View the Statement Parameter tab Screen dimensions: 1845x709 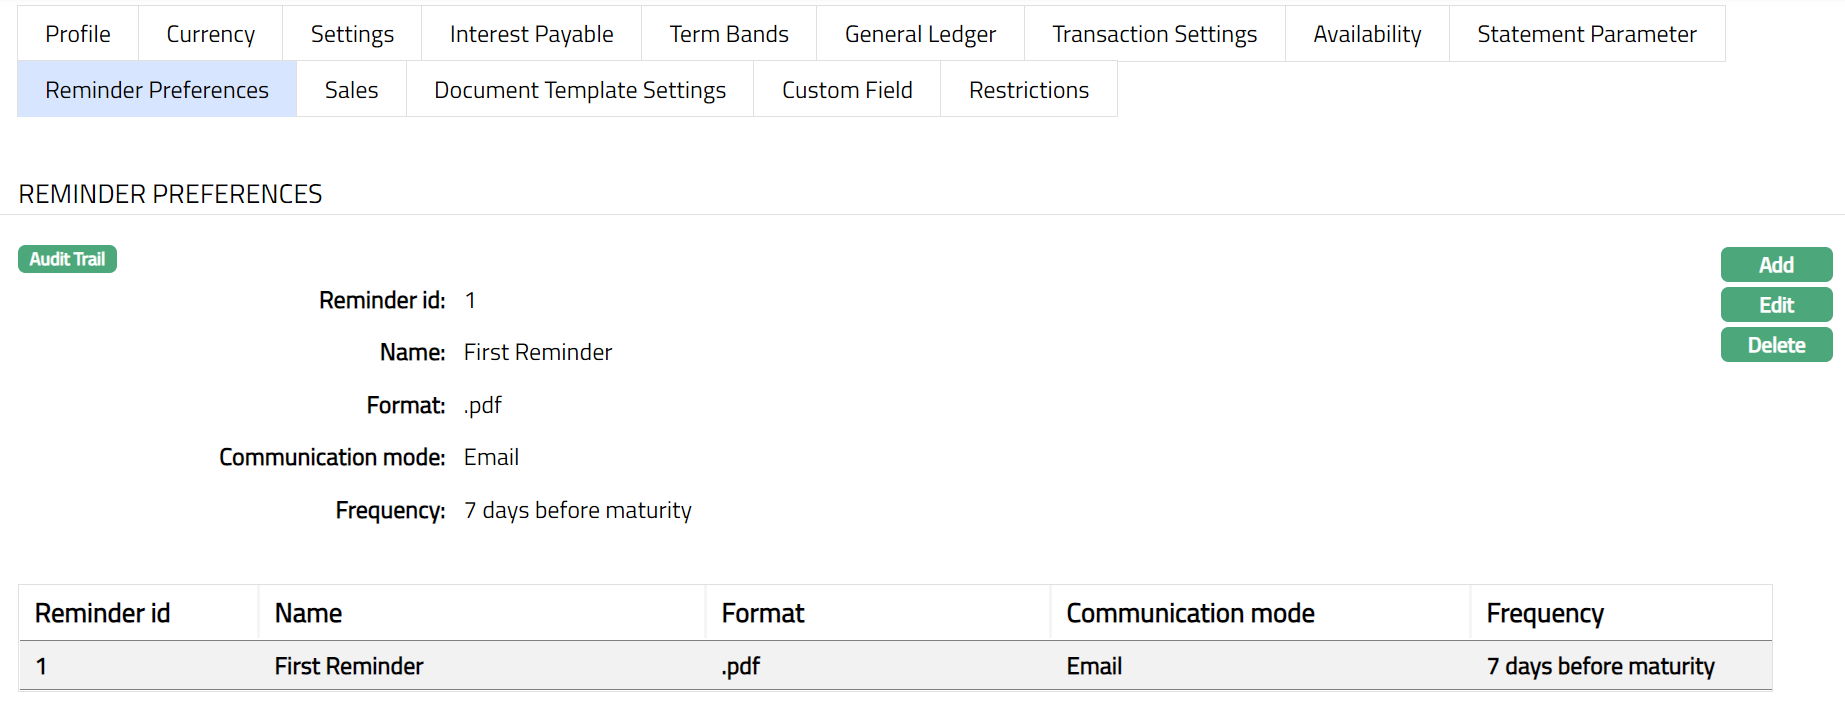click(x=1586, y=34)
